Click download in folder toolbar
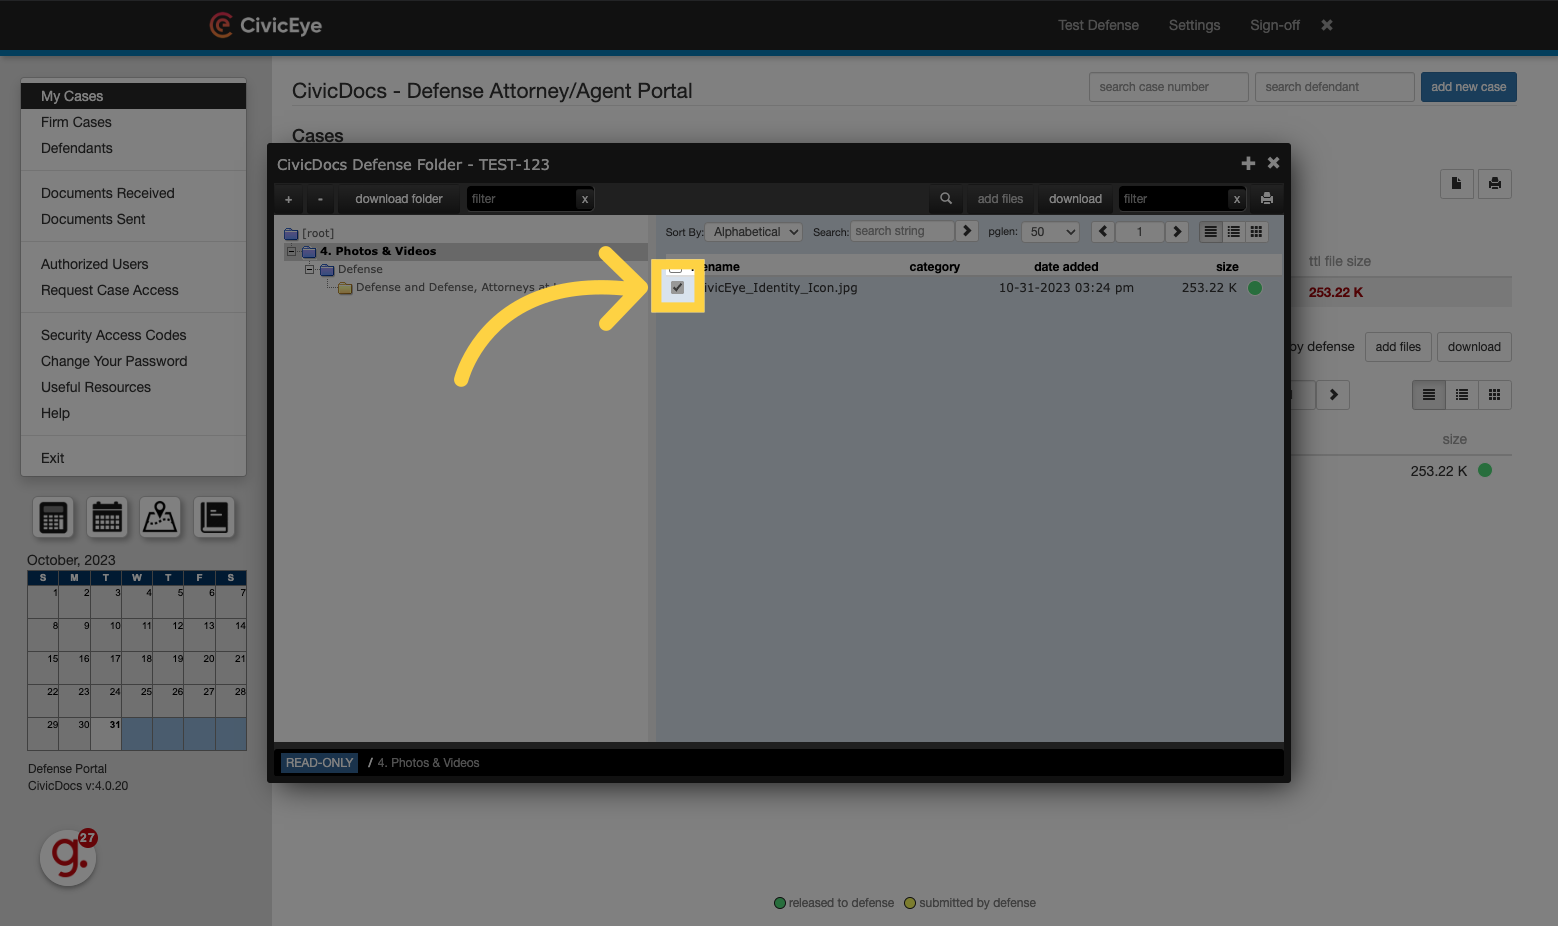The width and height of the screenshot is (1558, 926). tap(1075, 199)
